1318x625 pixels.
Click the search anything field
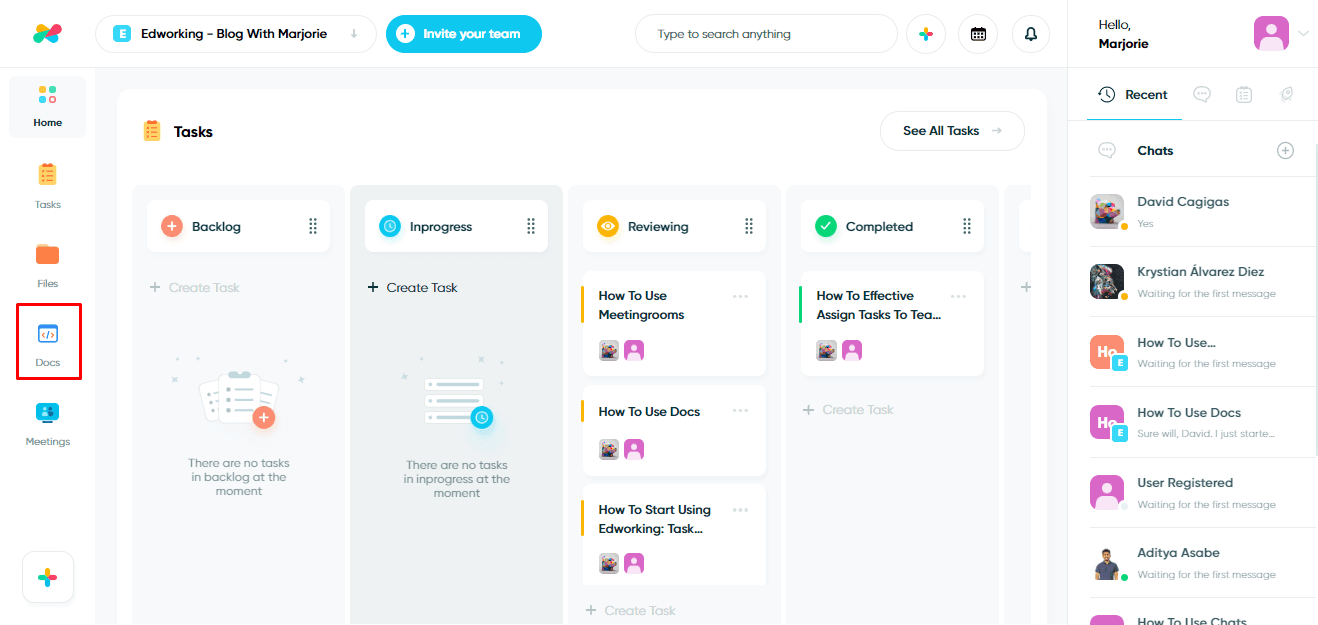(x=766, y=34)
